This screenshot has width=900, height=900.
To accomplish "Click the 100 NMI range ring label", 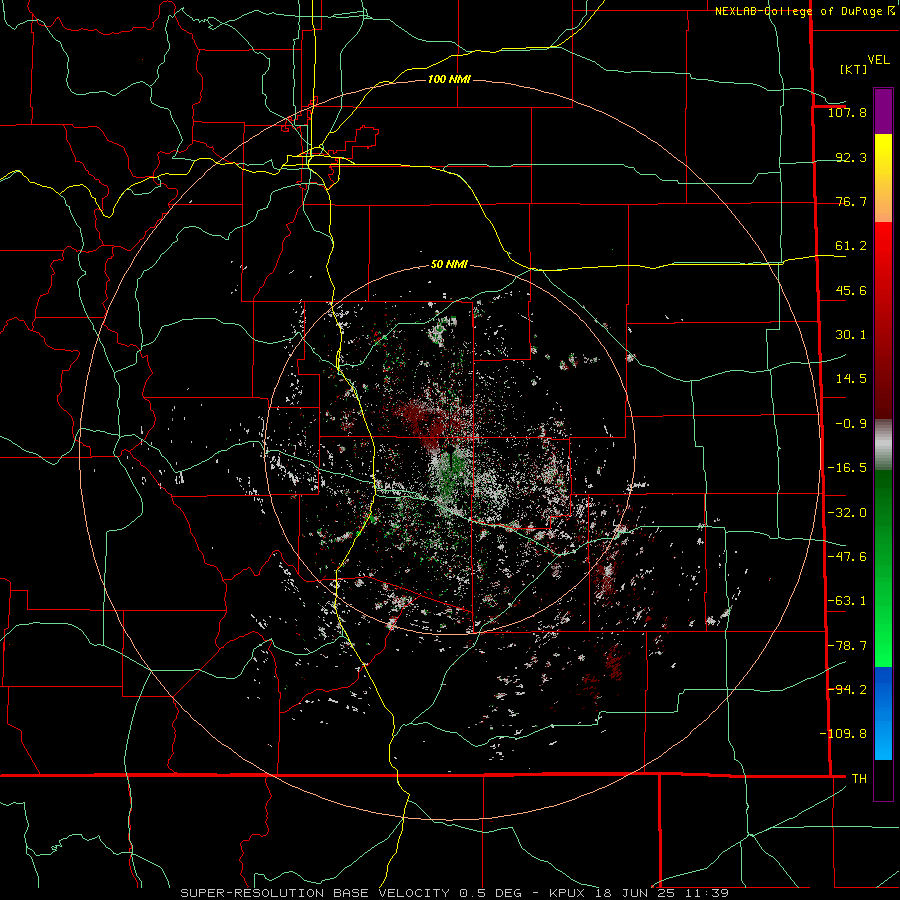I will pos(449,79).
